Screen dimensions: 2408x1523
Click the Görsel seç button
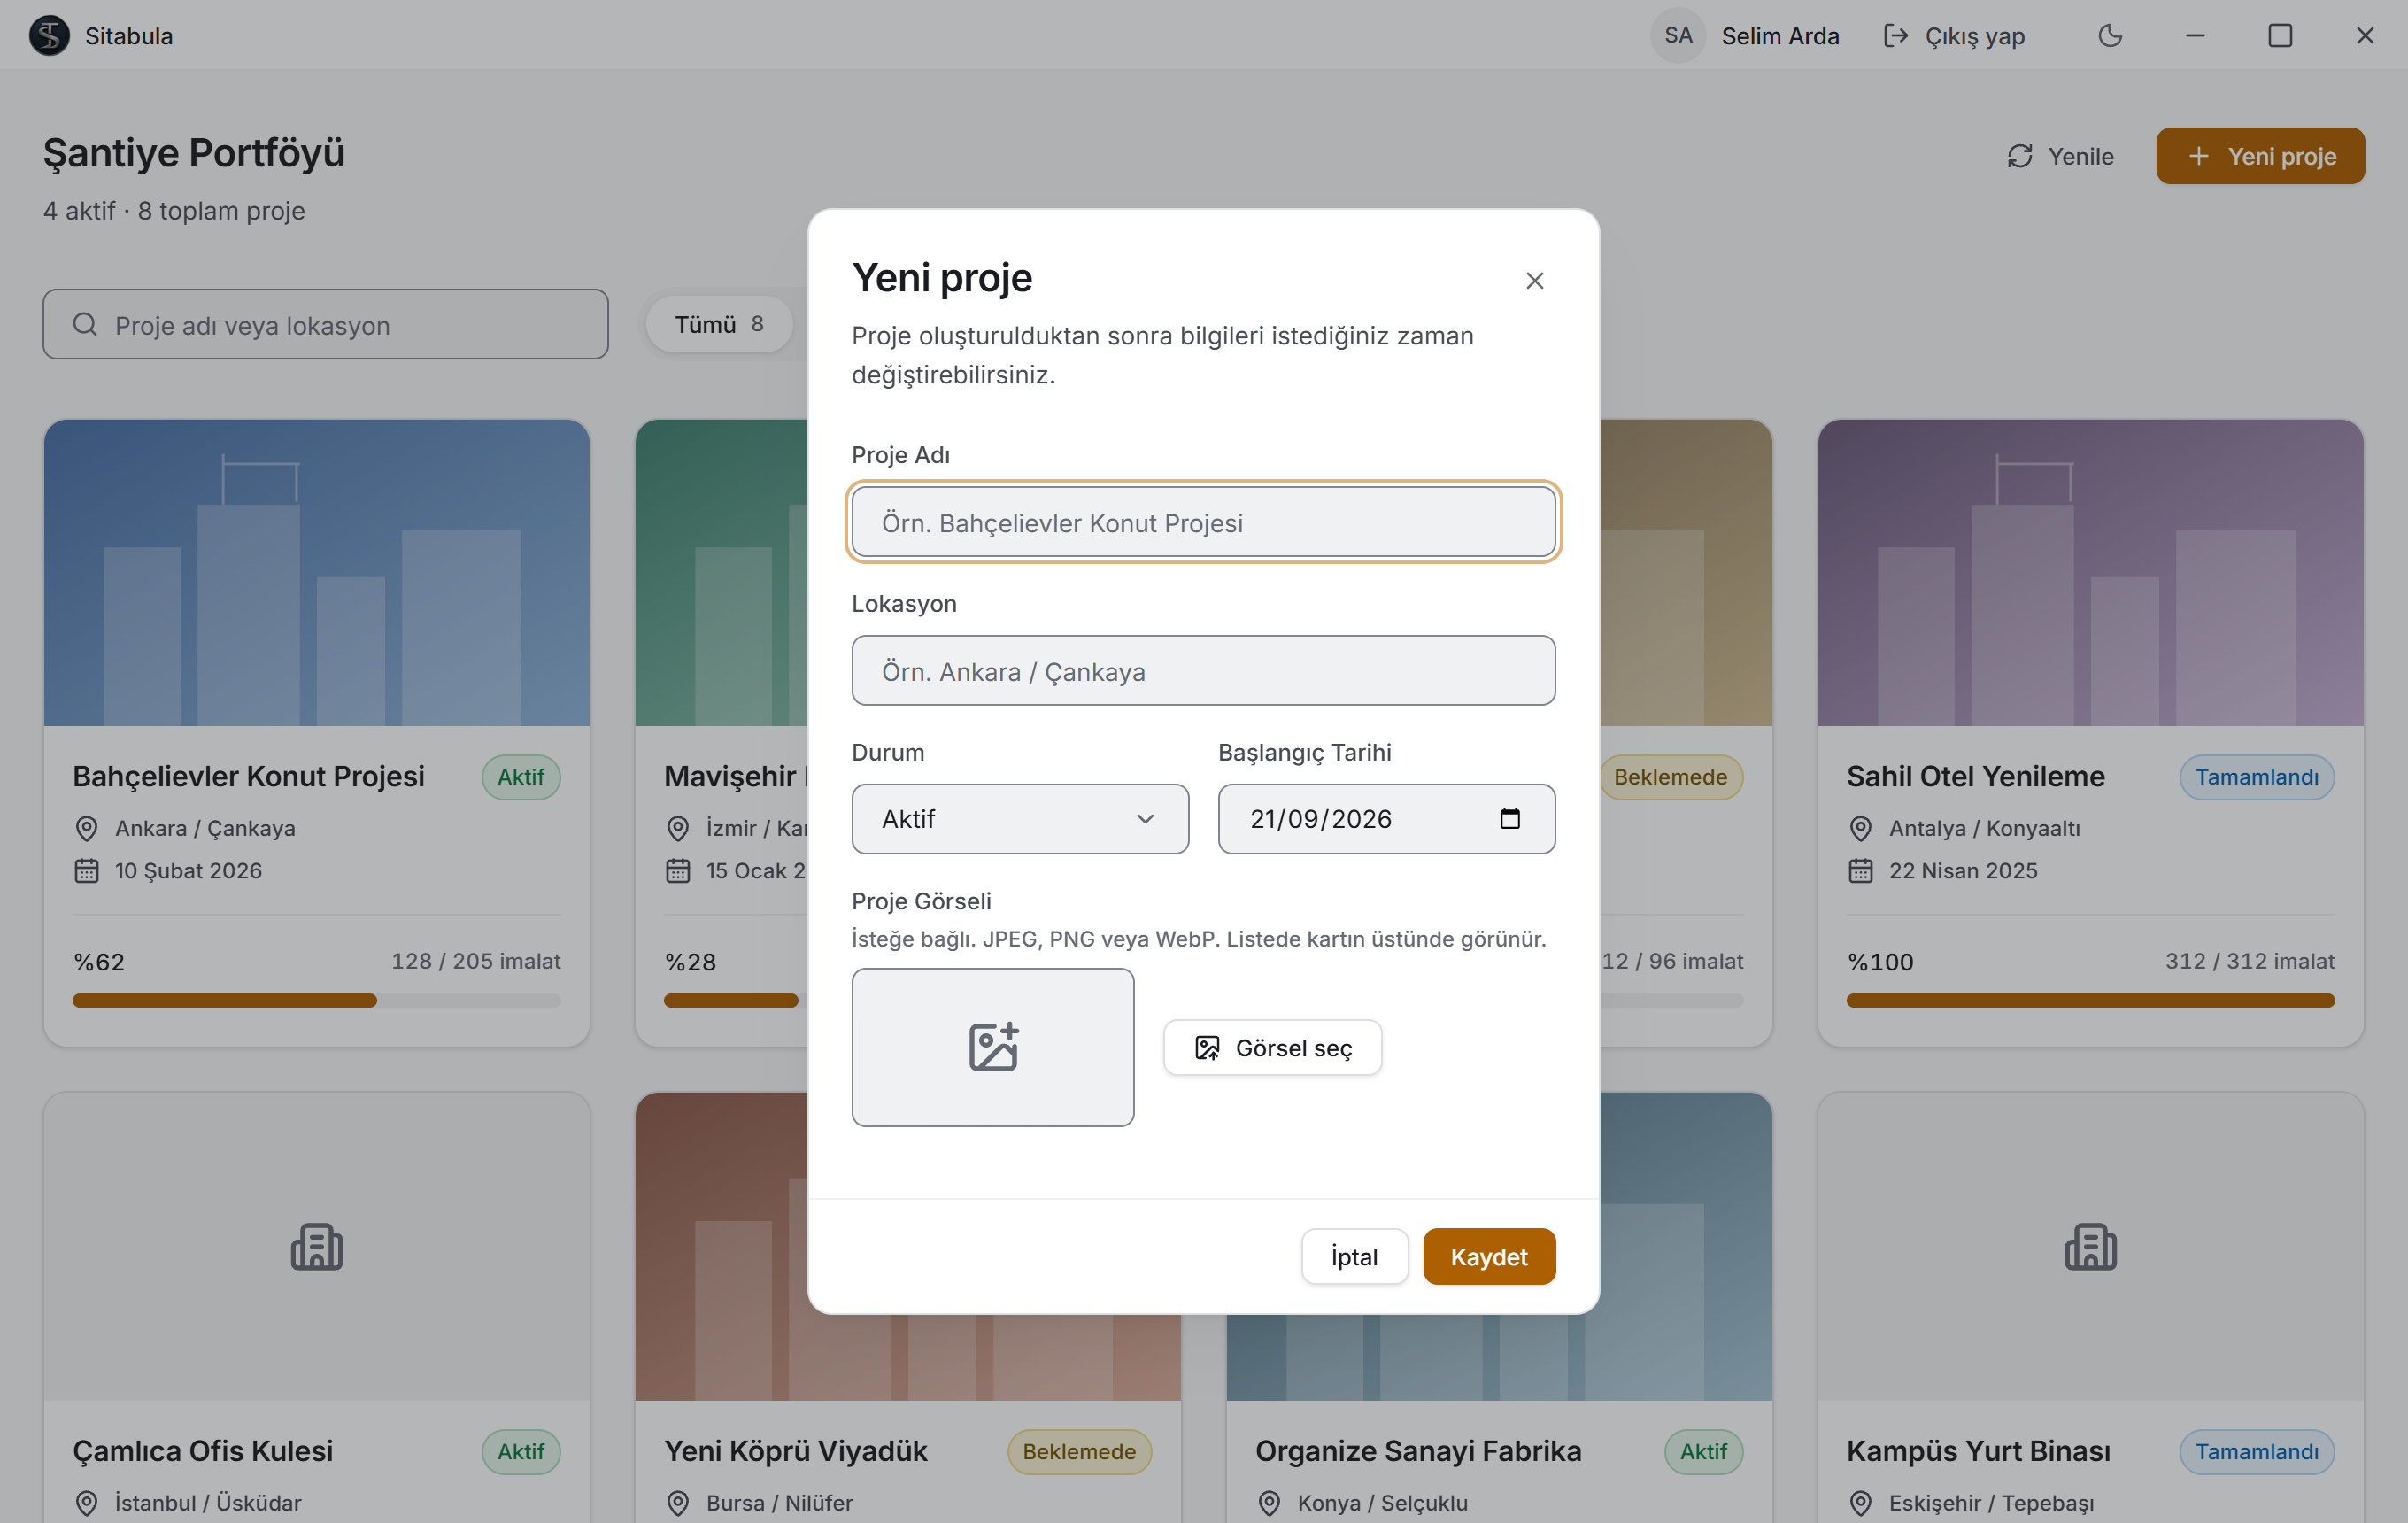pos(1272,1048)
